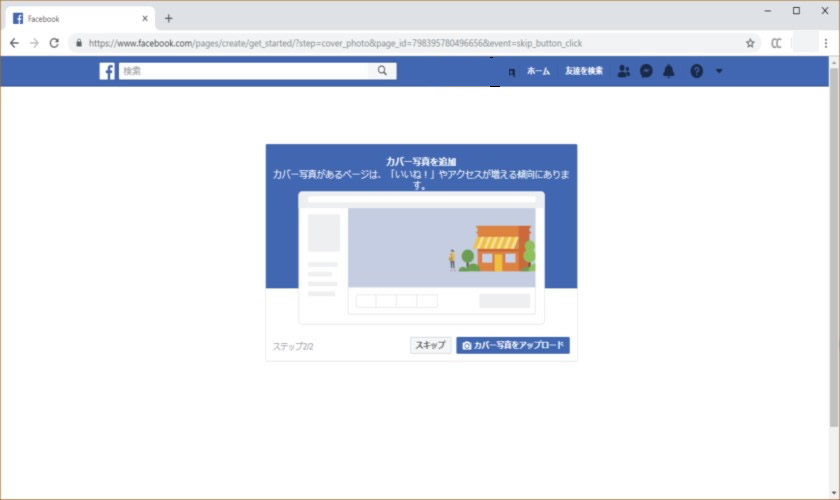The image size is (840, 500).
Task: Open the notifications bell
Action: pos(669,71)
